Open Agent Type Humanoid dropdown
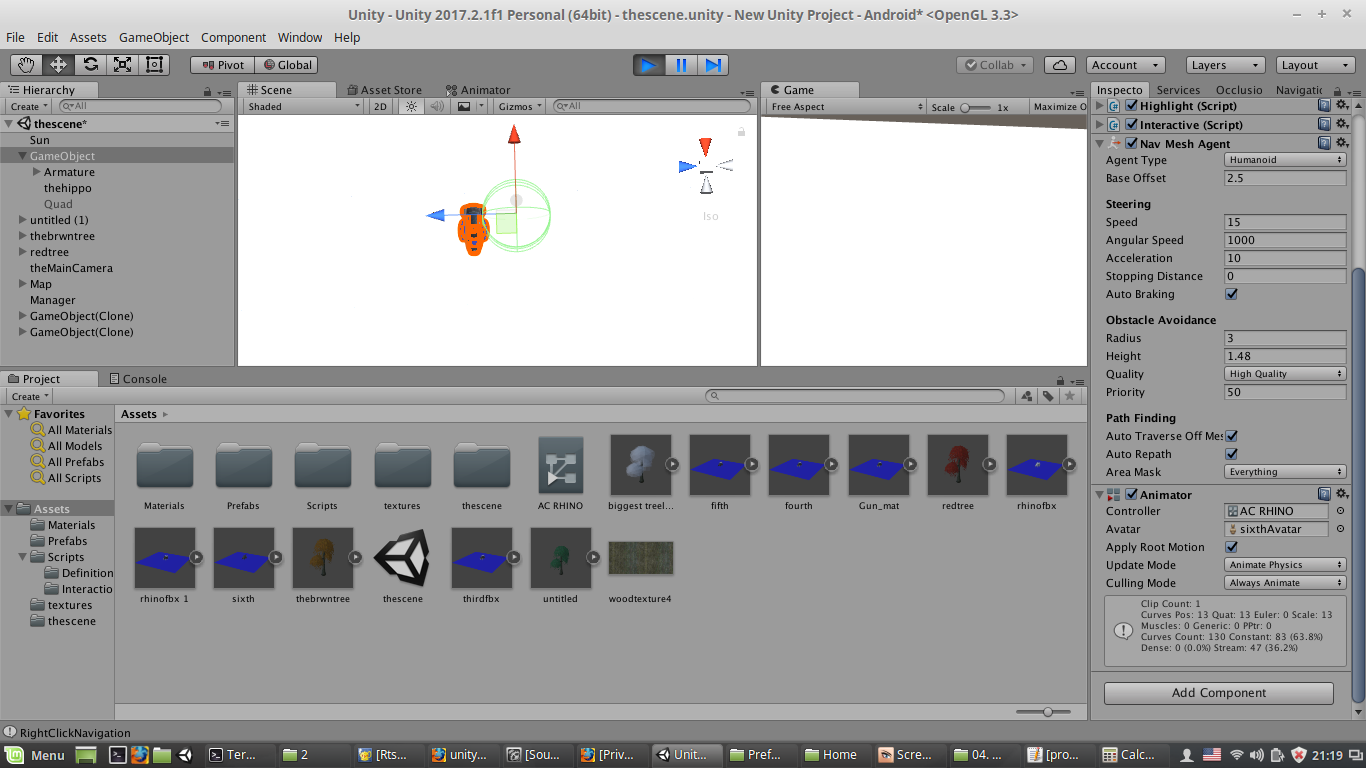 1285,160
